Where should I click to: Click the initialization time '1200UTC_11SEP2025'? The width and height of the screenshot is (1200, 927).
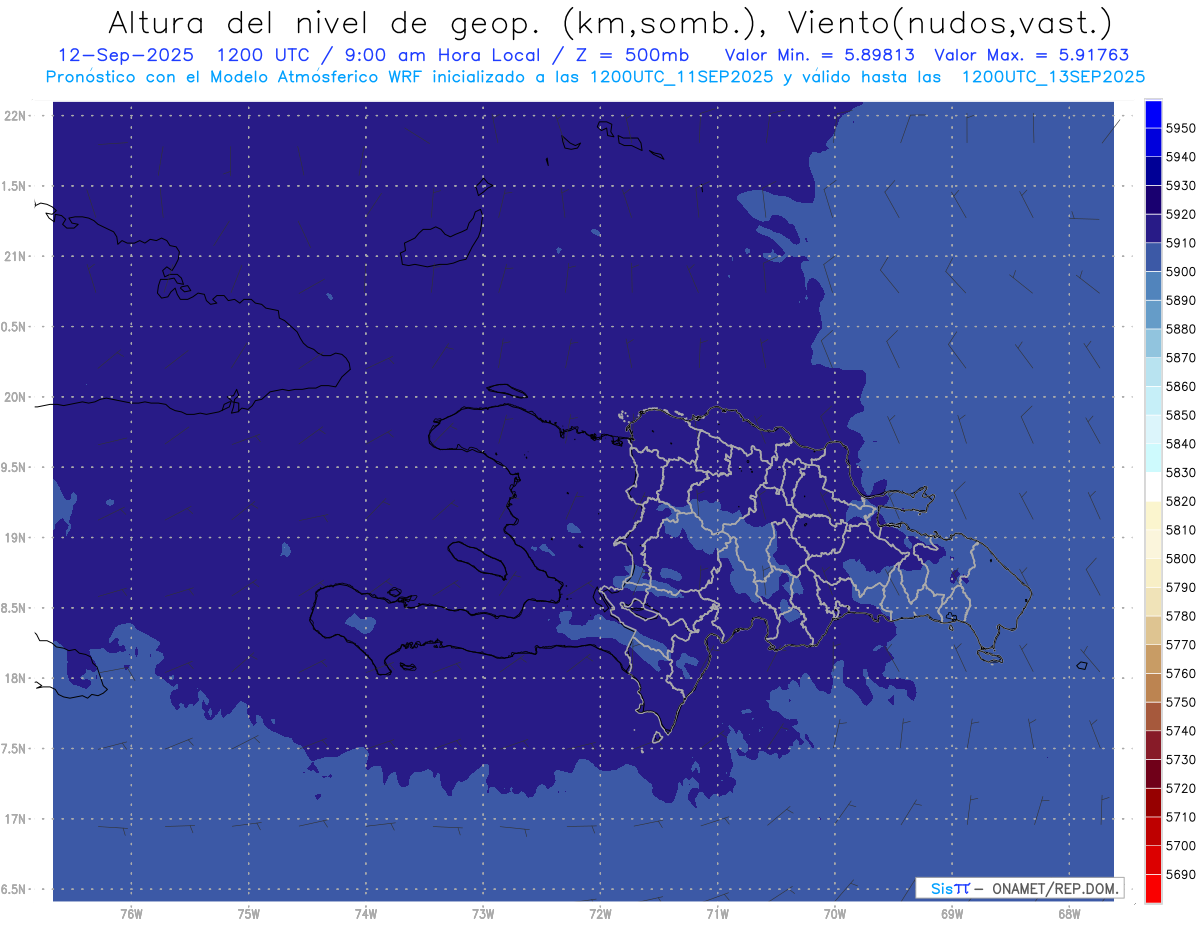[x=682, y=76]
